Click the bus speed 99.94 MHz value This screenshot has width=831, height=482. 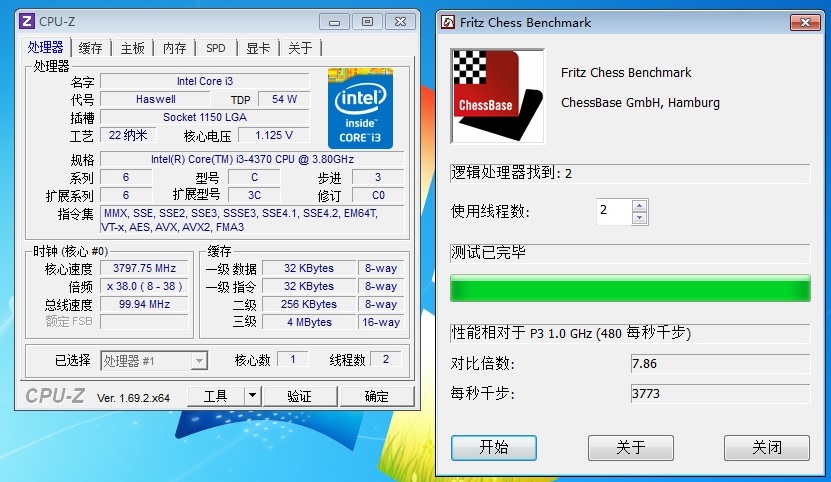[x=144, y=304]
